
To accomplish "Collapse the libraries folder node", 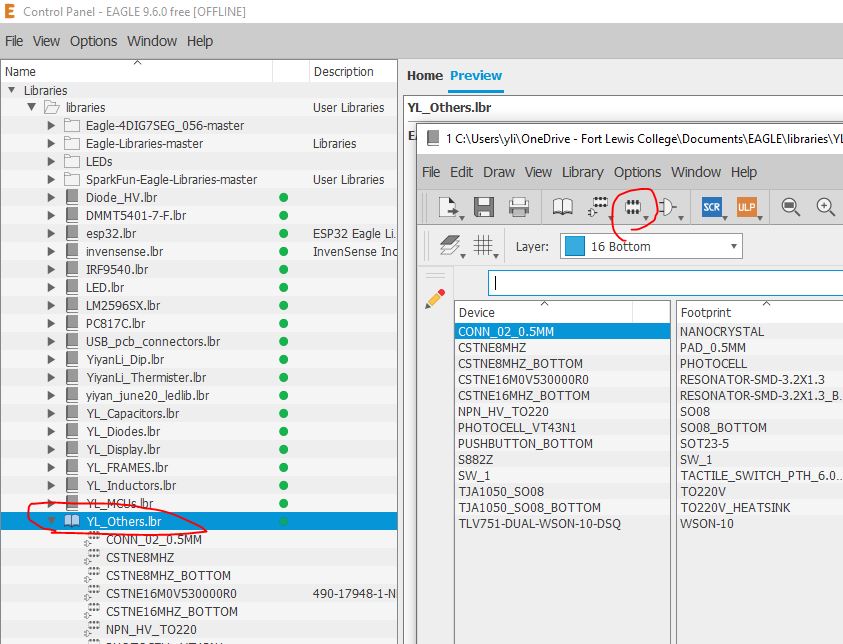I will [x=32, y=107].
